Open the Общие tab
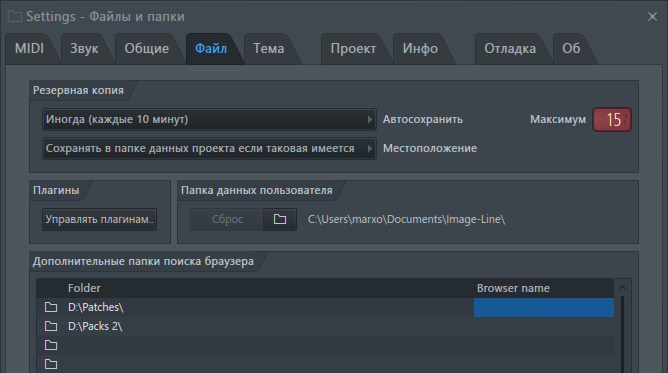Image resolution: width=668 pixels, height=373 pixels. coord(147,49)
